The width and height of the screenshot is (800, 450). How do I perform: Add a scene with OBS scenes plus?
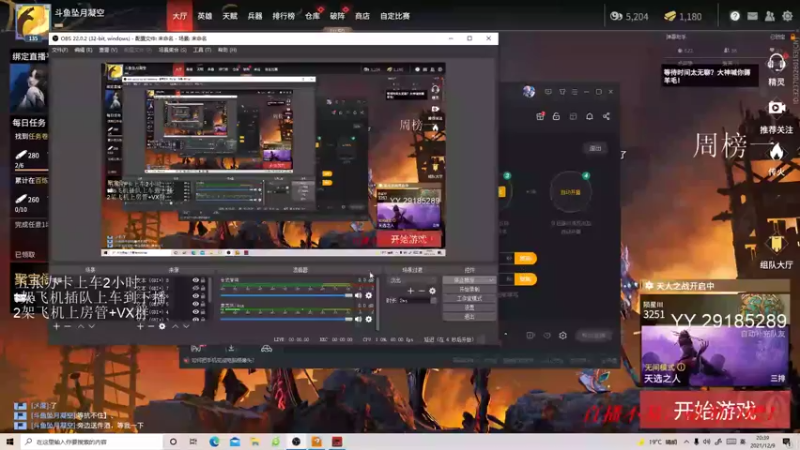click(x=57, y=326)
